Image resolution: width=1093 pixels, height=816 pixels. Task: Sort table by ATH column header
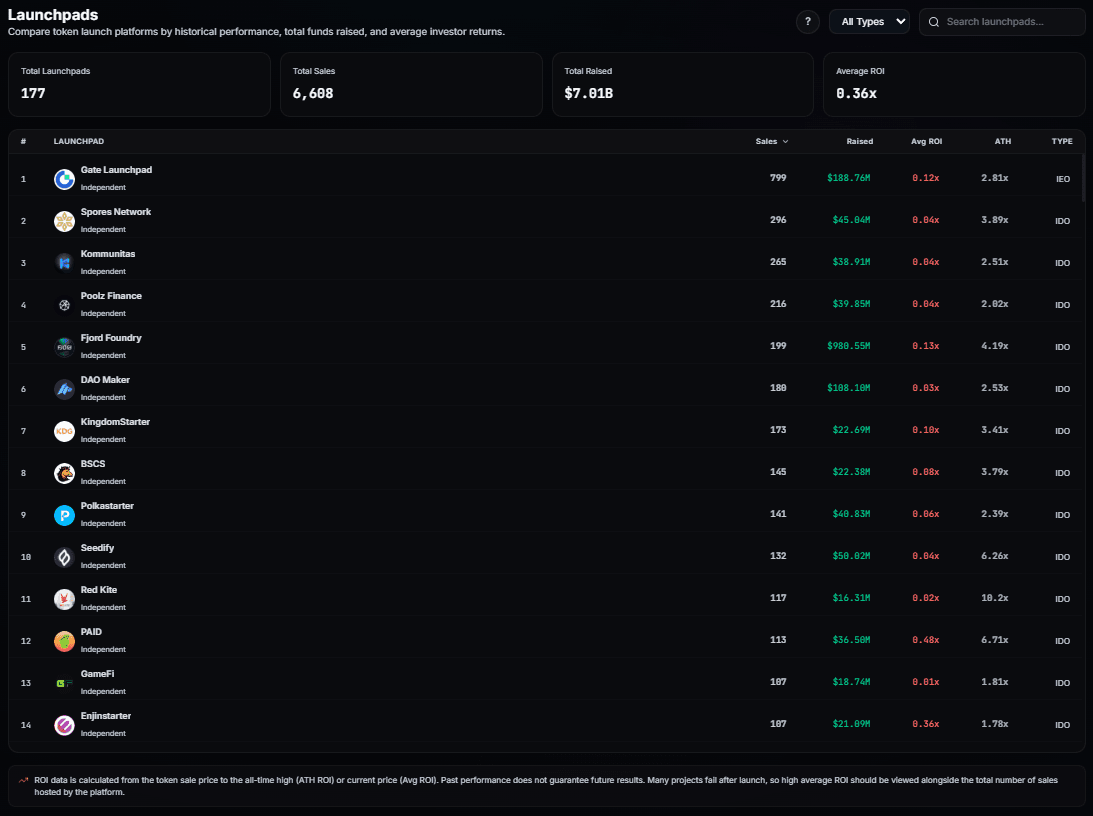[x=1002, y=141]
